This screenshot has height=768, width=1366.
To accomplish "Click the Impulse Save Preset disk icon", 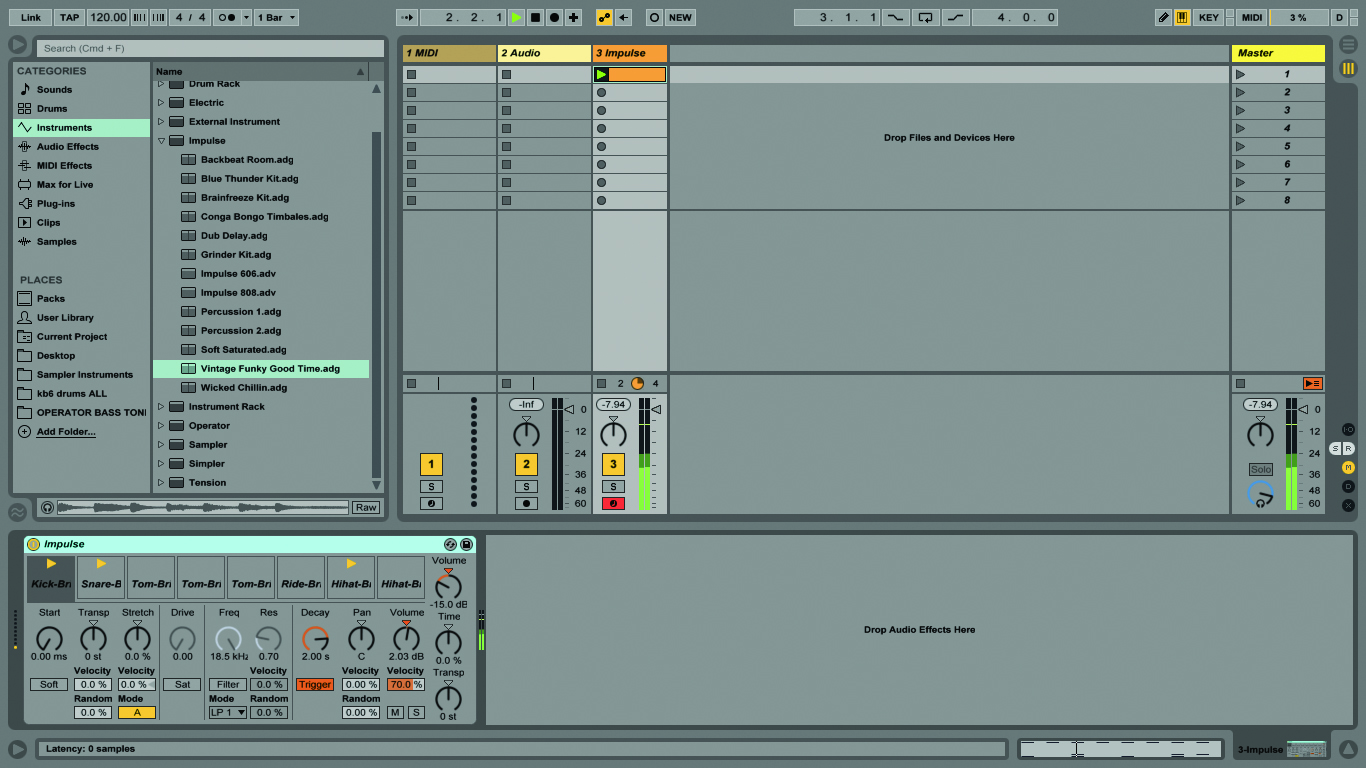I will pyautogui.click(x=466, y=544).
